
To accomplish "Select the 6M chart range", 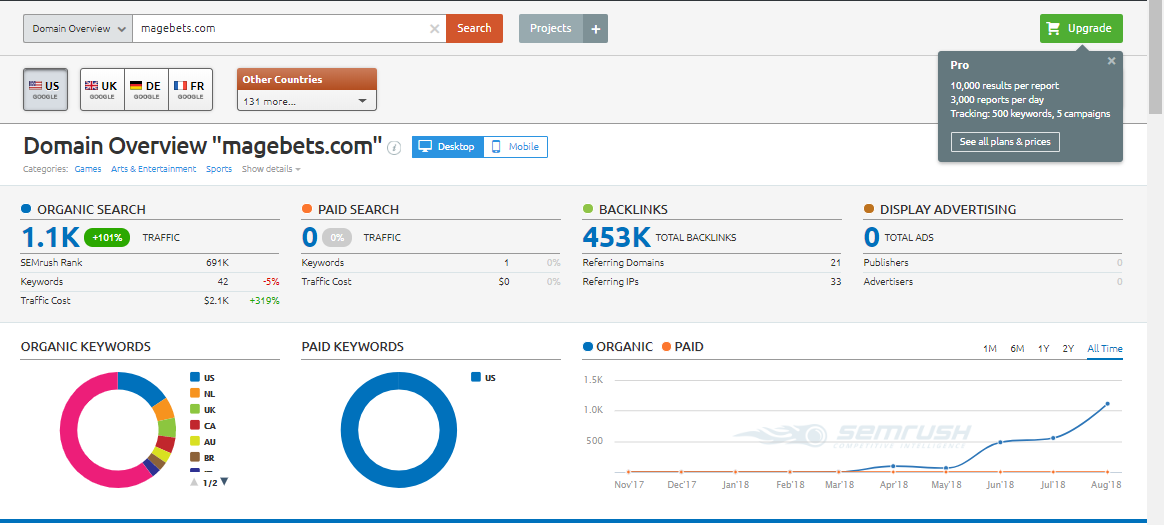I will coord(1017,348).
